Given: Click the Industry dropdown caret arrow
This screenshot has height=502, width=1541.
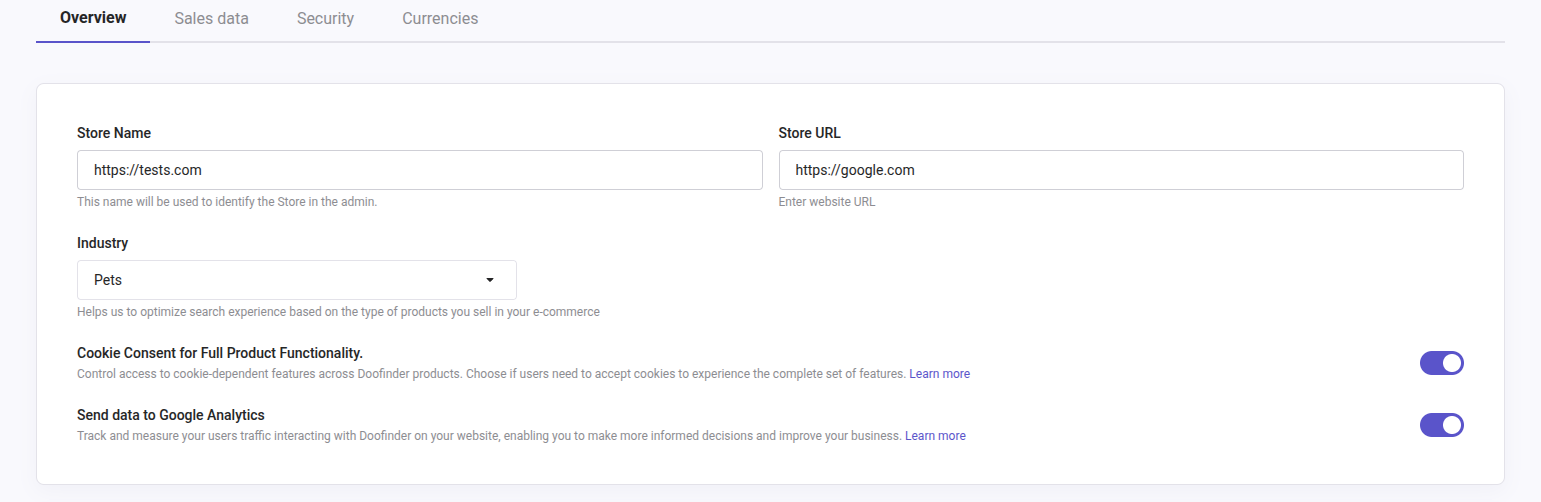Looking at the screenshot, I should [x=490, y=280].
